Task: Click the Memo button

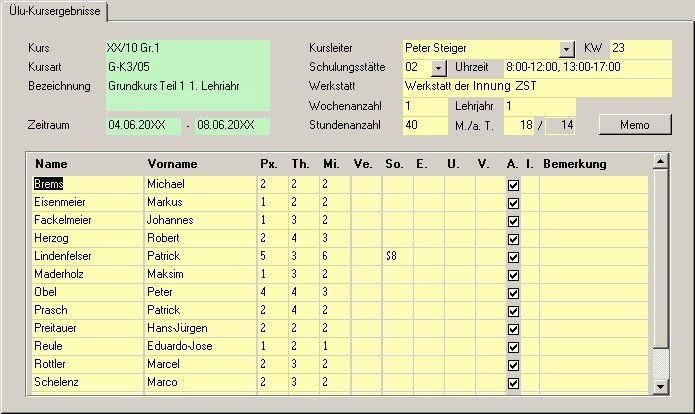Action: [x=635, y=125]
